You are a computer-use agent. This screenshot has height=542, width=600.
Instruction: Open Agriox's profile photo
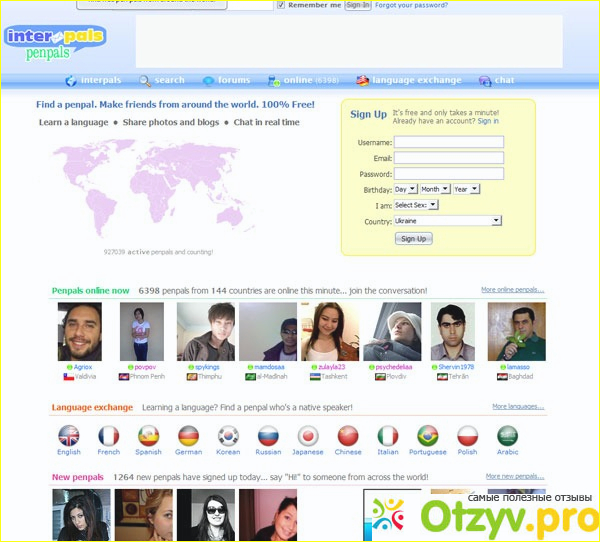point(80,332)
